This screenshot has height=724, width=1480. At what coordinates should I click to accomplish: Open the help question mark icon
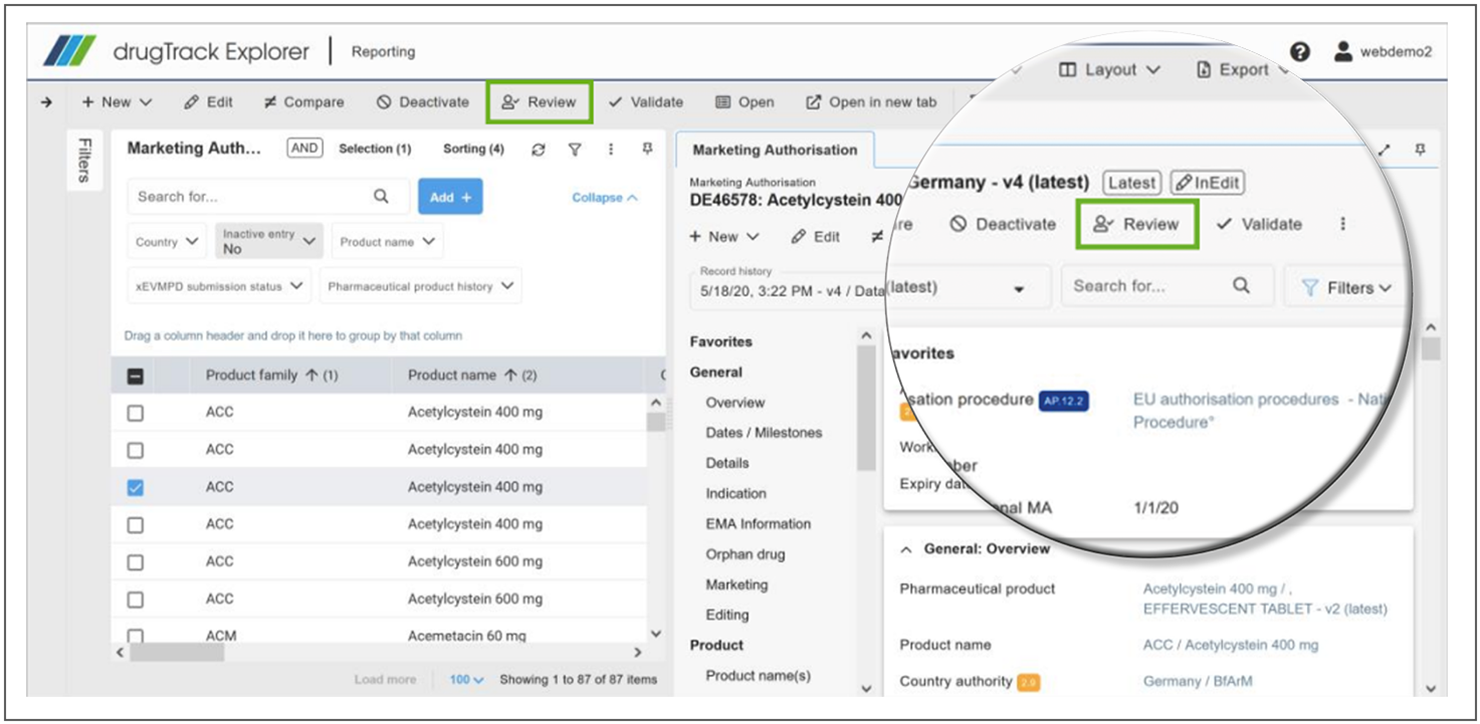(x=1300, y=52)
